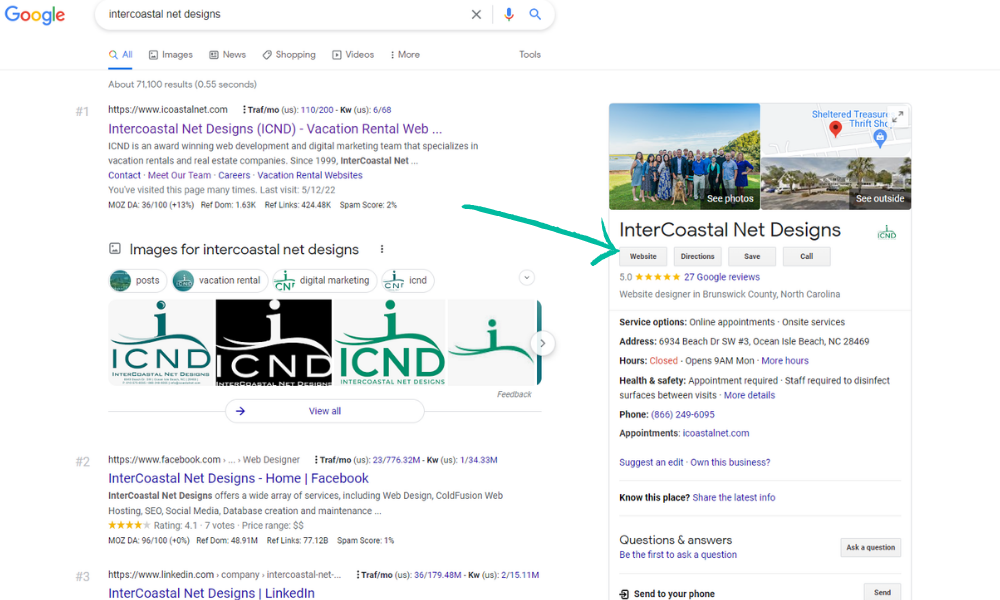This screenshot has height=600, width=1000.
Task: Click View all images button
Action: tap(325, 411)
